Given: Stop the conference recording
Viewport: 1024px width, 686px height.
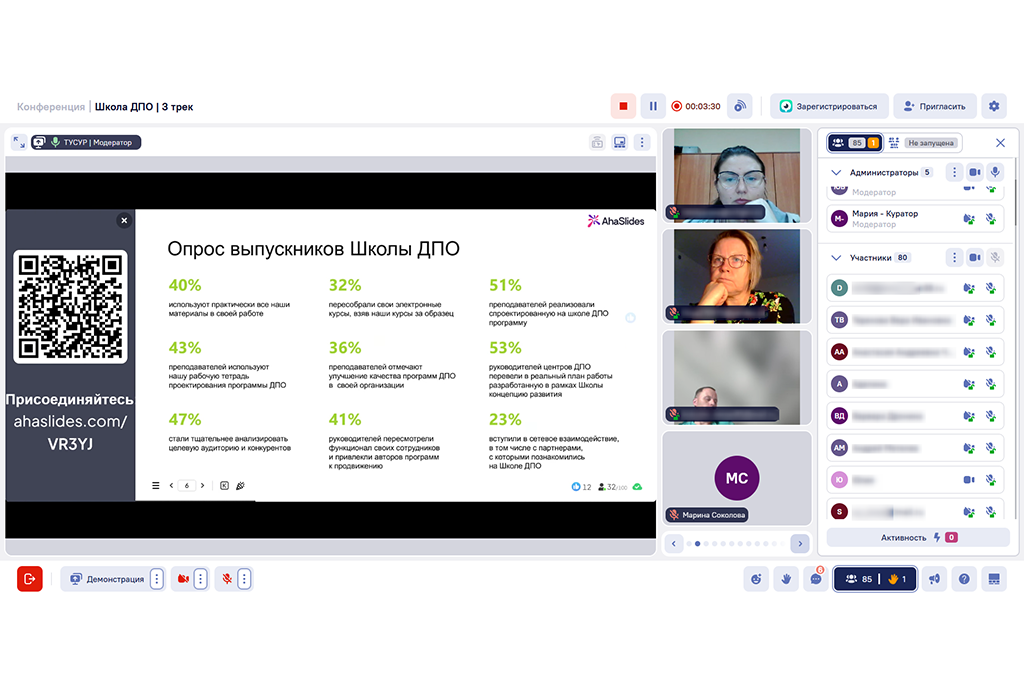Looking at the screenshot, I should click(x=623, y=106).
